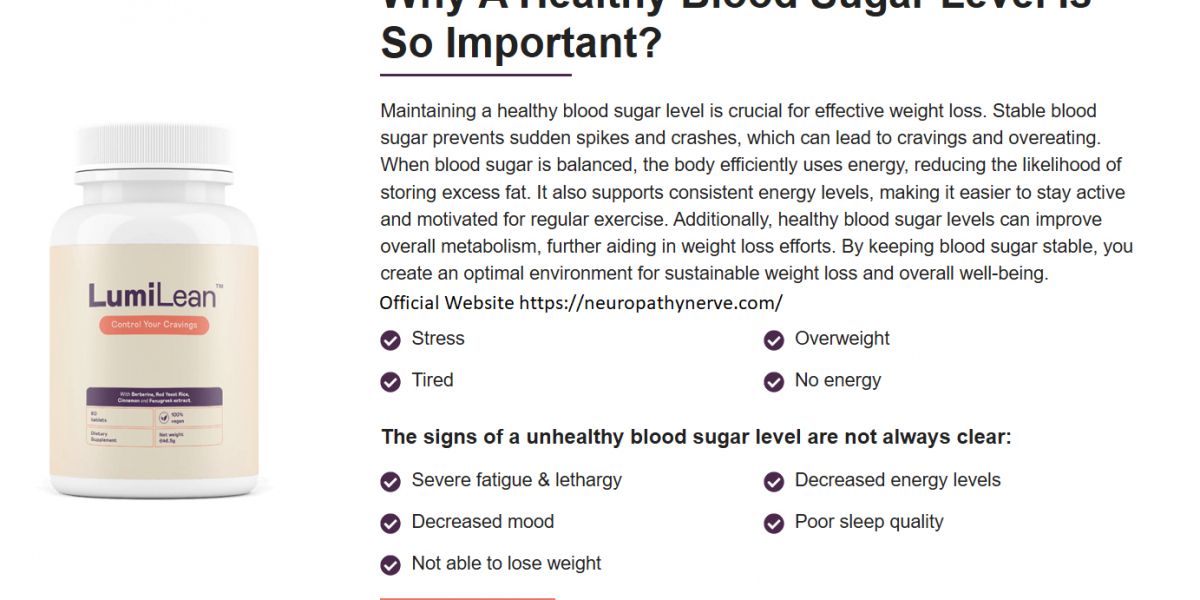Click checkmark next to Poor sleep quality

[773, 524]
